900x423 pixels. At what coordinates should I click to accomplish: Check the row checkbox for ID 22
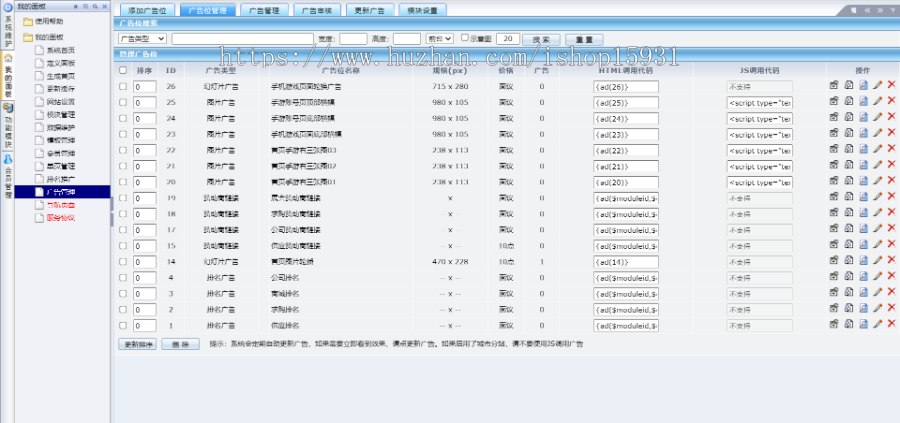[123, 150]
